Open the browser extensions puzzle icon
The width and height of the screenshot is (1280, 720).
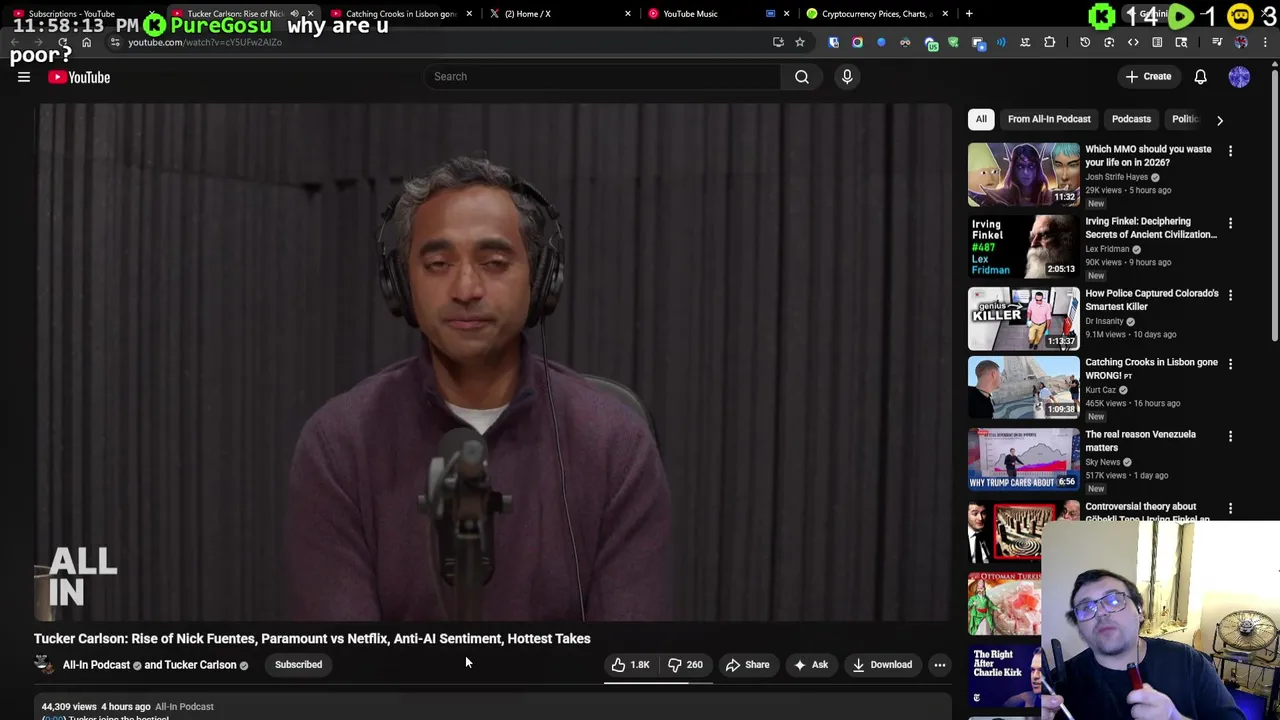1049,42
